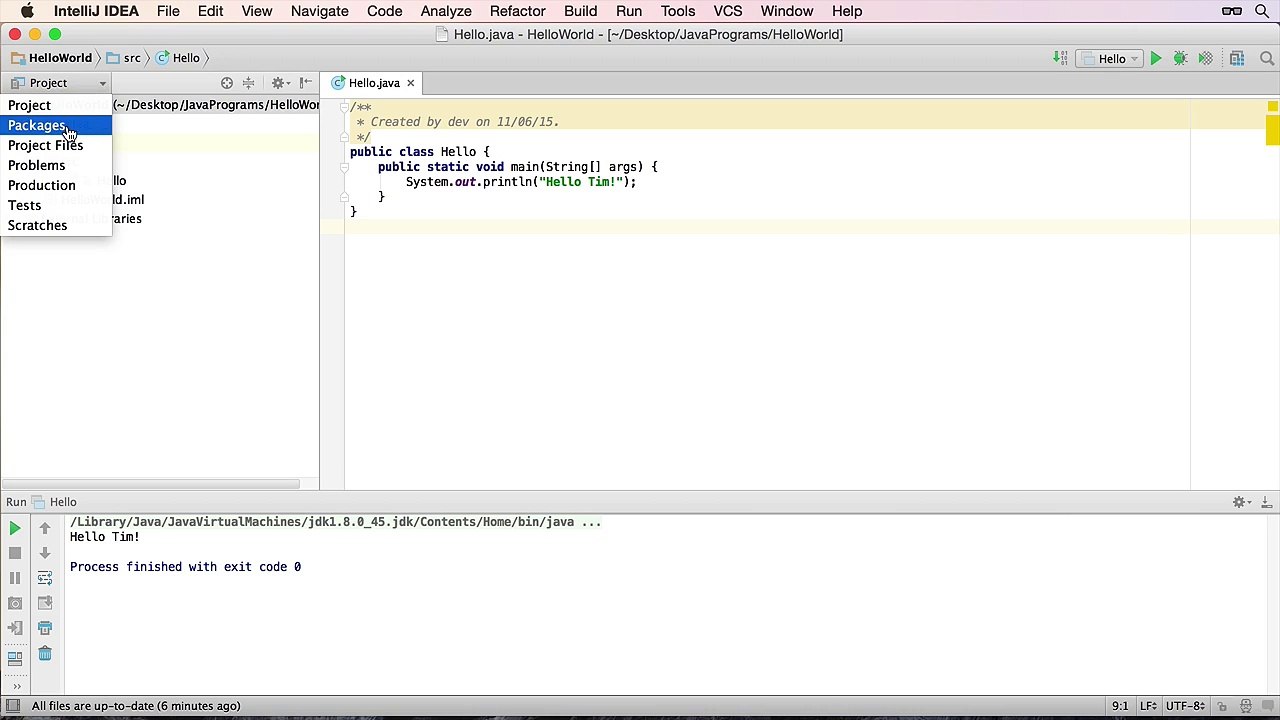The height and width of the screenshot is (720, 1280).
Task: Click HelloWorld in navigation breadcrumb
Action: 52,58
